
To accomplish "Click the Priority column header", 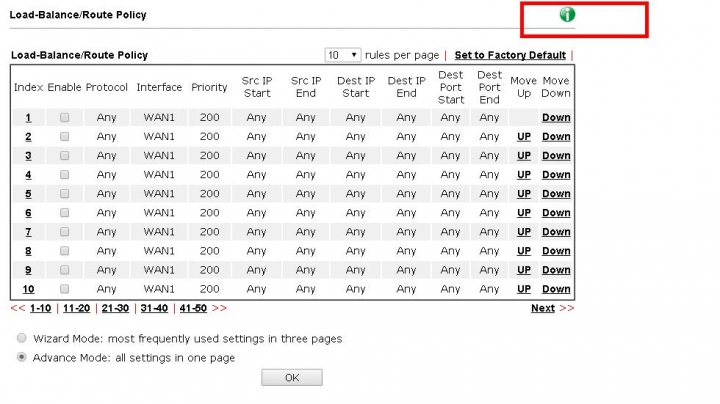I will click(209, 87).
